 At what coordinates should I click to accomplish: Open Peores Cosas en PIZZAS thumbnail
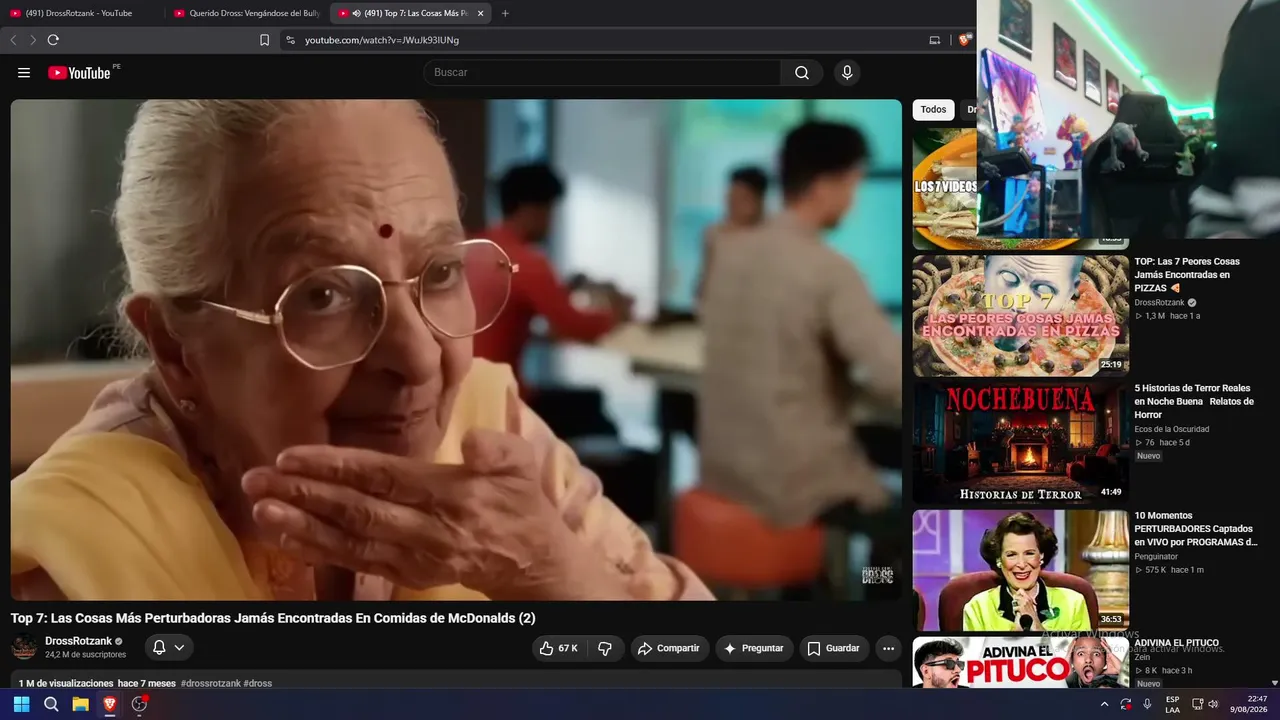click(1020, 316)
